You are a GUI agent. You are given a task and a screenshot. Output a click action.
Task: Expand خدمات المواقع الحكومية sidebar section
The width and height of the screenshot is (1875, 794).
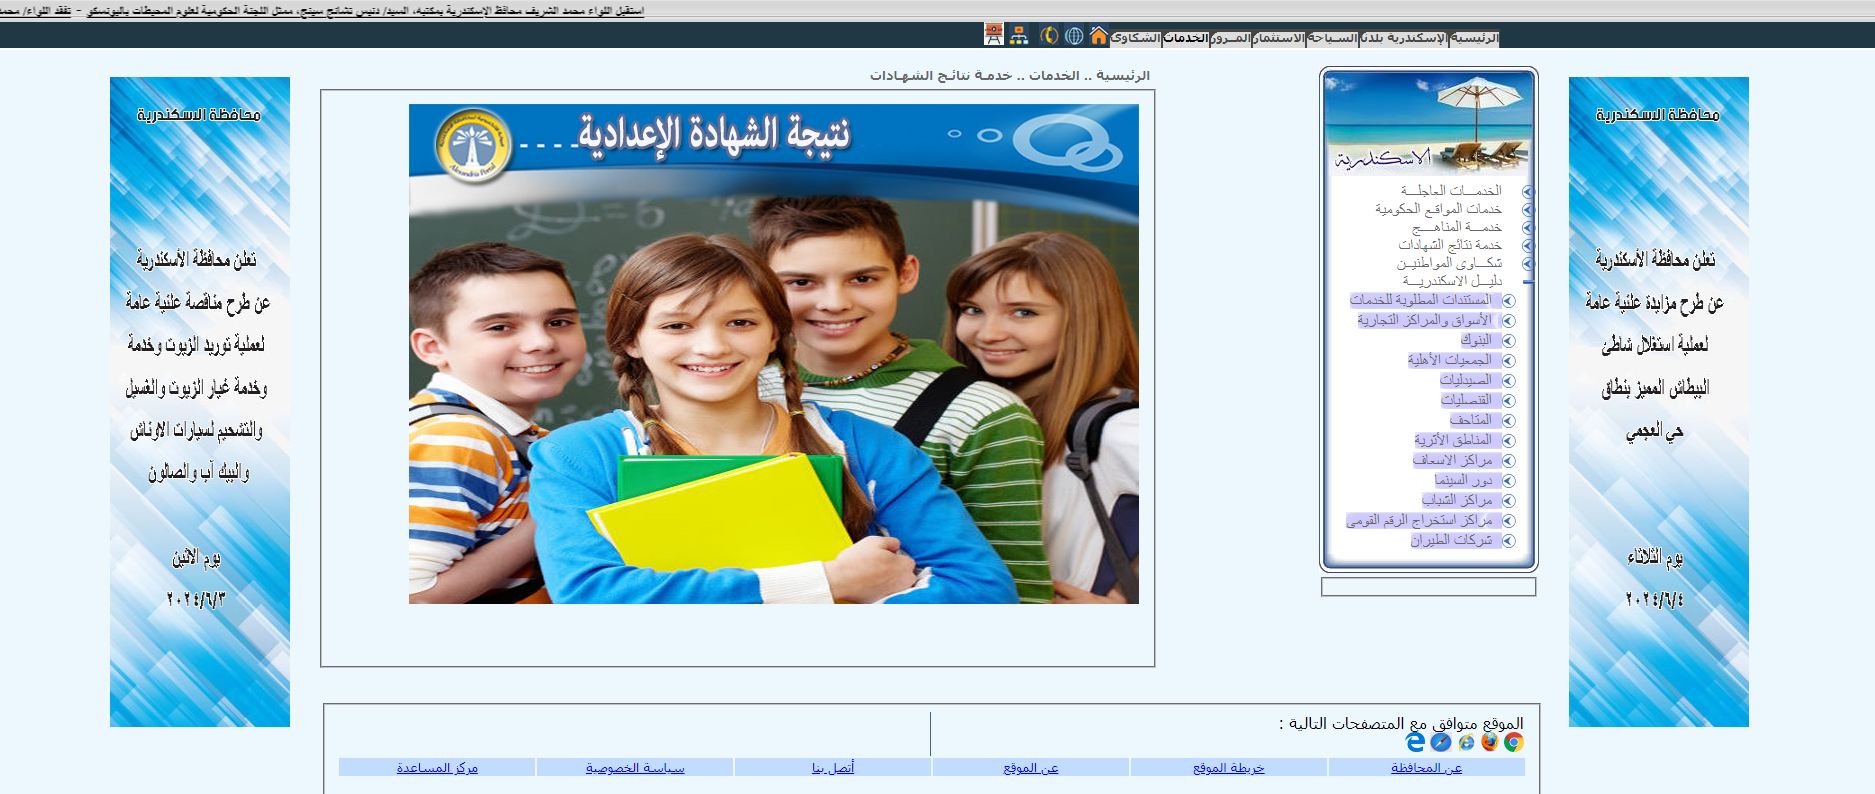click(x=1527, y=210)
